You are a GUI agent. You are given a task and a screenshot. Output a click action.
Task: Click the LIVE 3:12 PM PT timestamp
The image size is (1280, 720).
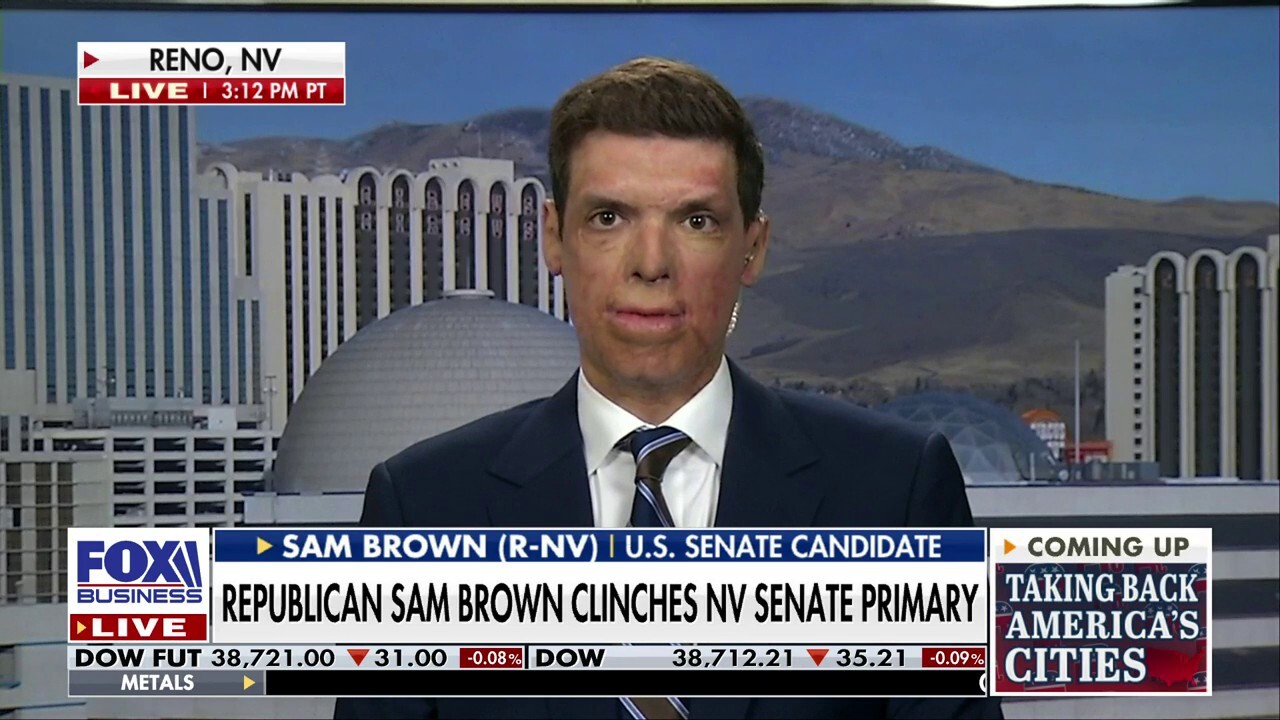pyautogui.click(x=212, y=91)
